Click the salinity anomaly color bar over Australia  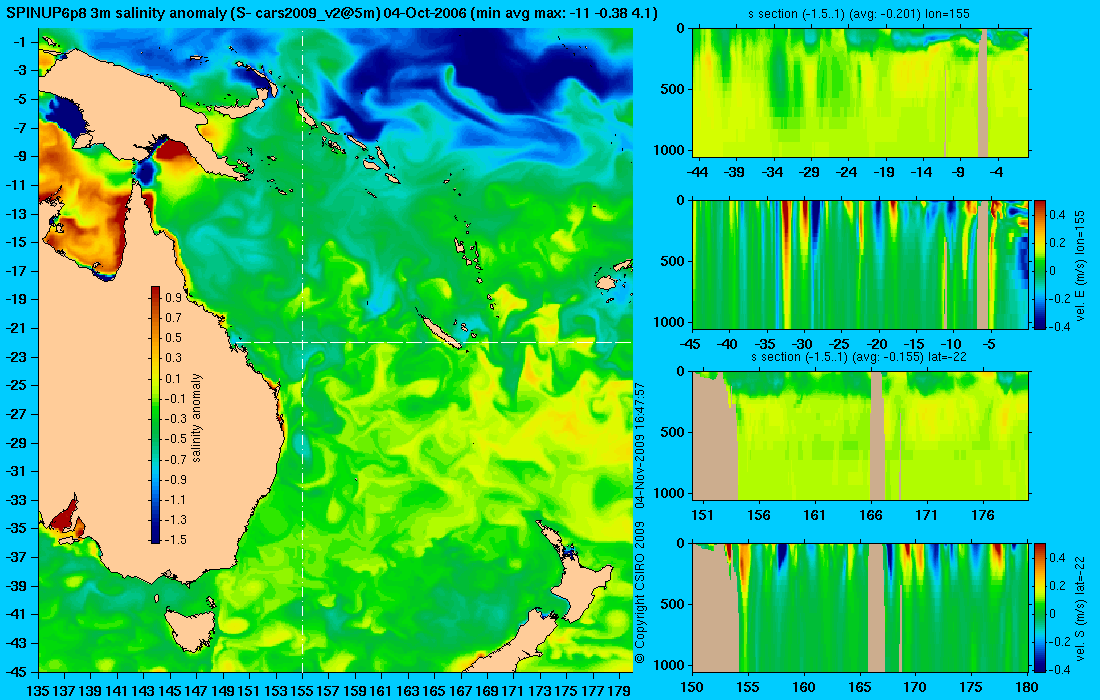155,415
